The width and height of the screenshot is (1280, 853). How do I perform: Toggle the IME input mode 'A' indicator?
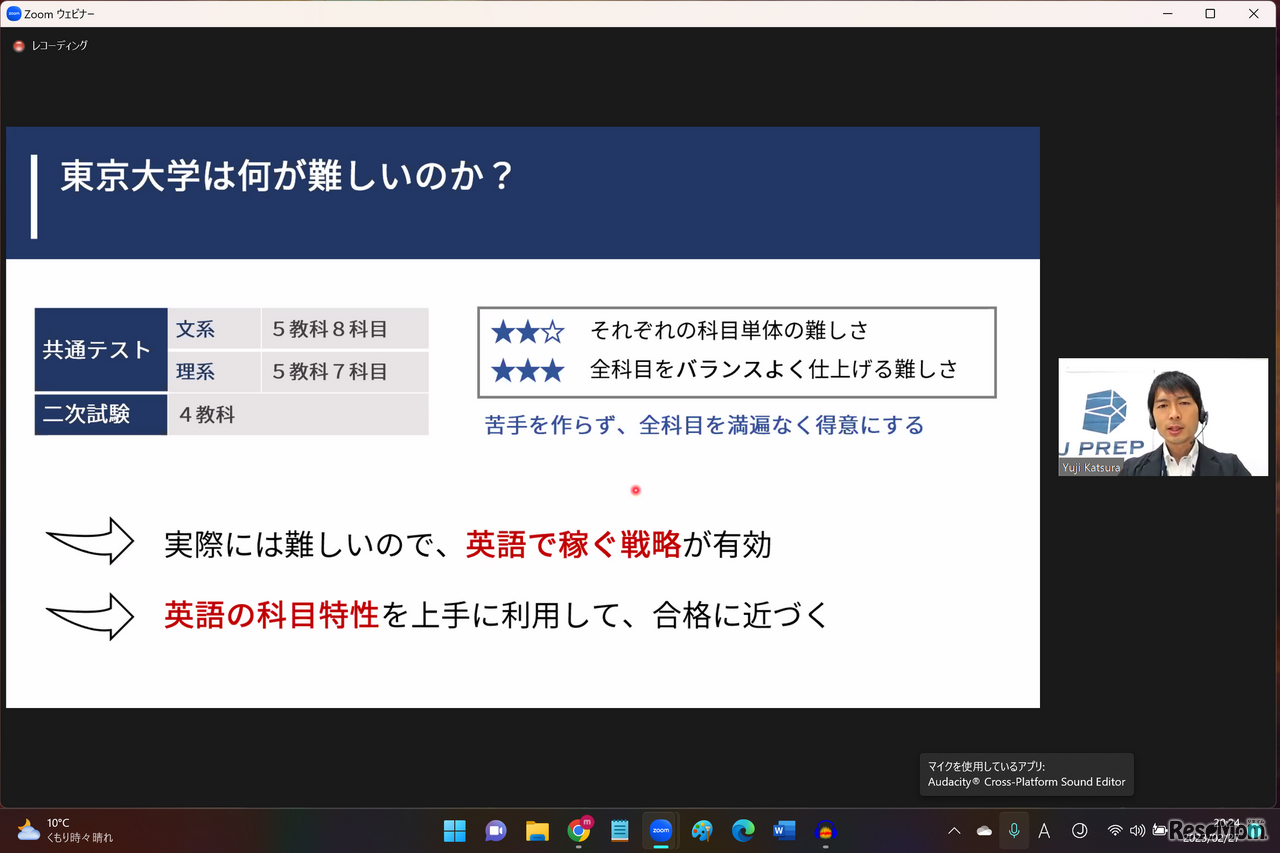click(1044, 830)
